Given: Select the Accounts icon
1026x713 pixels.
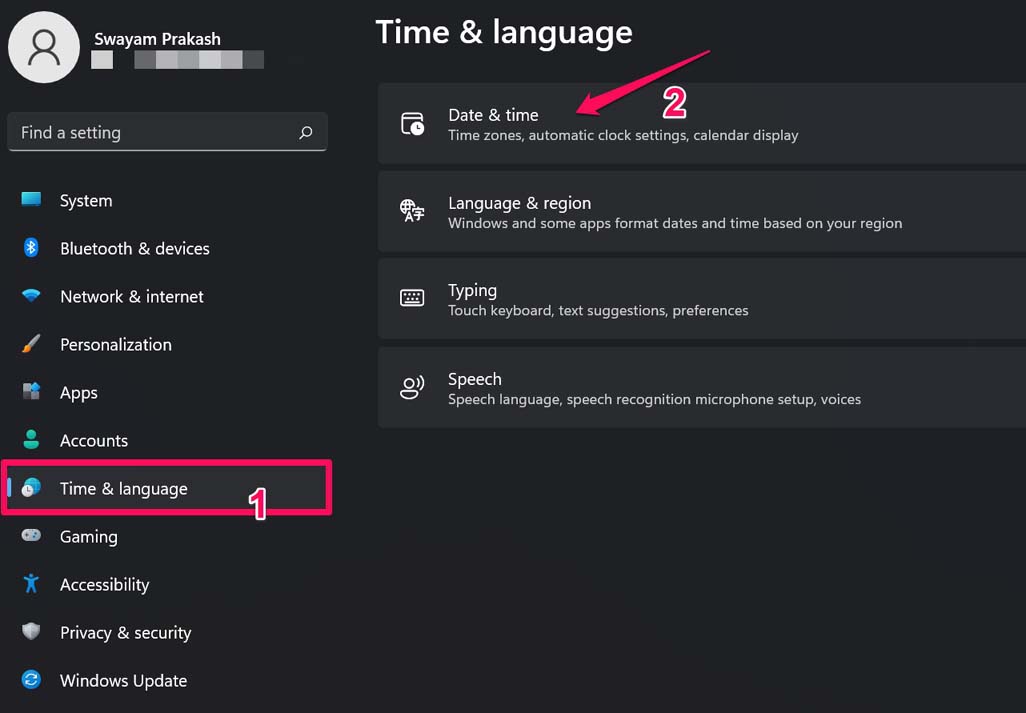Looking at the screenshot, I should tap(31, 440).
